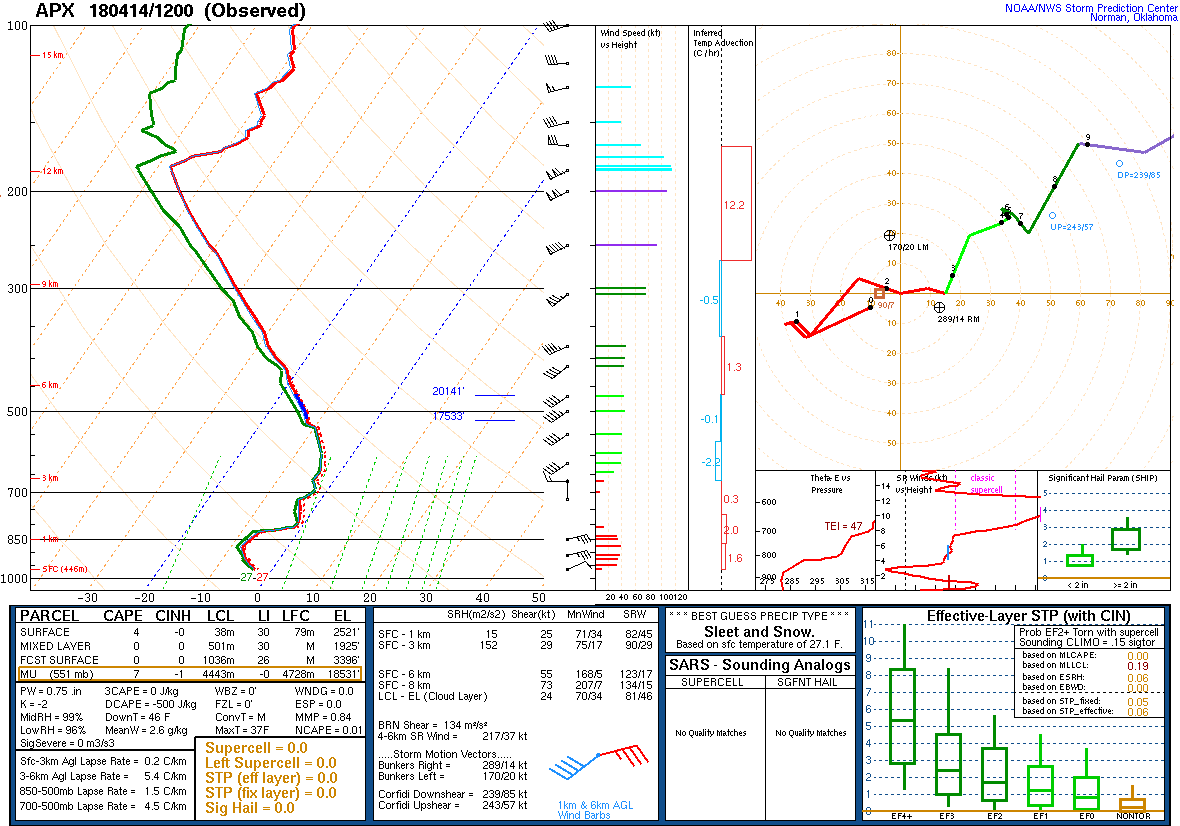
Task: Click the 'classic supercell' label
Action: [986, 484]
